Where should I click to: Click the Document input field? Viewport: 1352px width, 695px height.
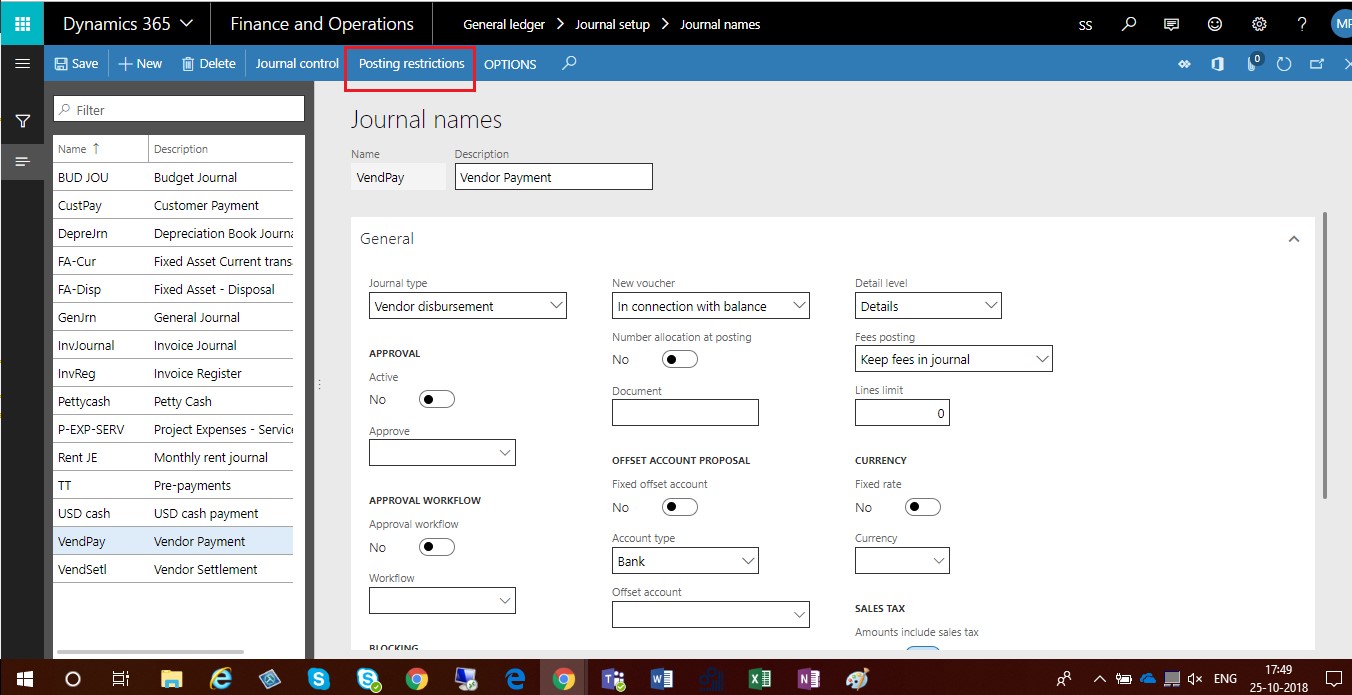click(x=685, y=412)
